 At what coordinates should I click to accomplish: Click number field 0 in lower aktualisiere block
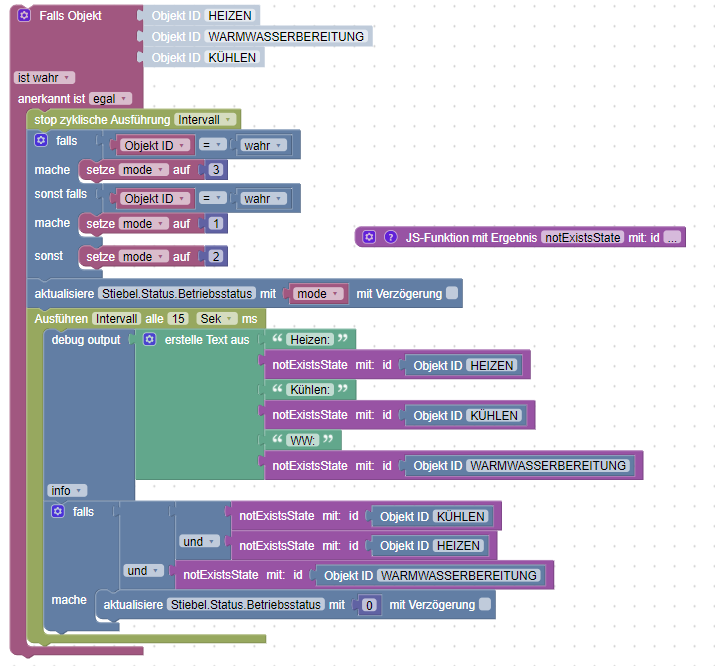(369, 605)
